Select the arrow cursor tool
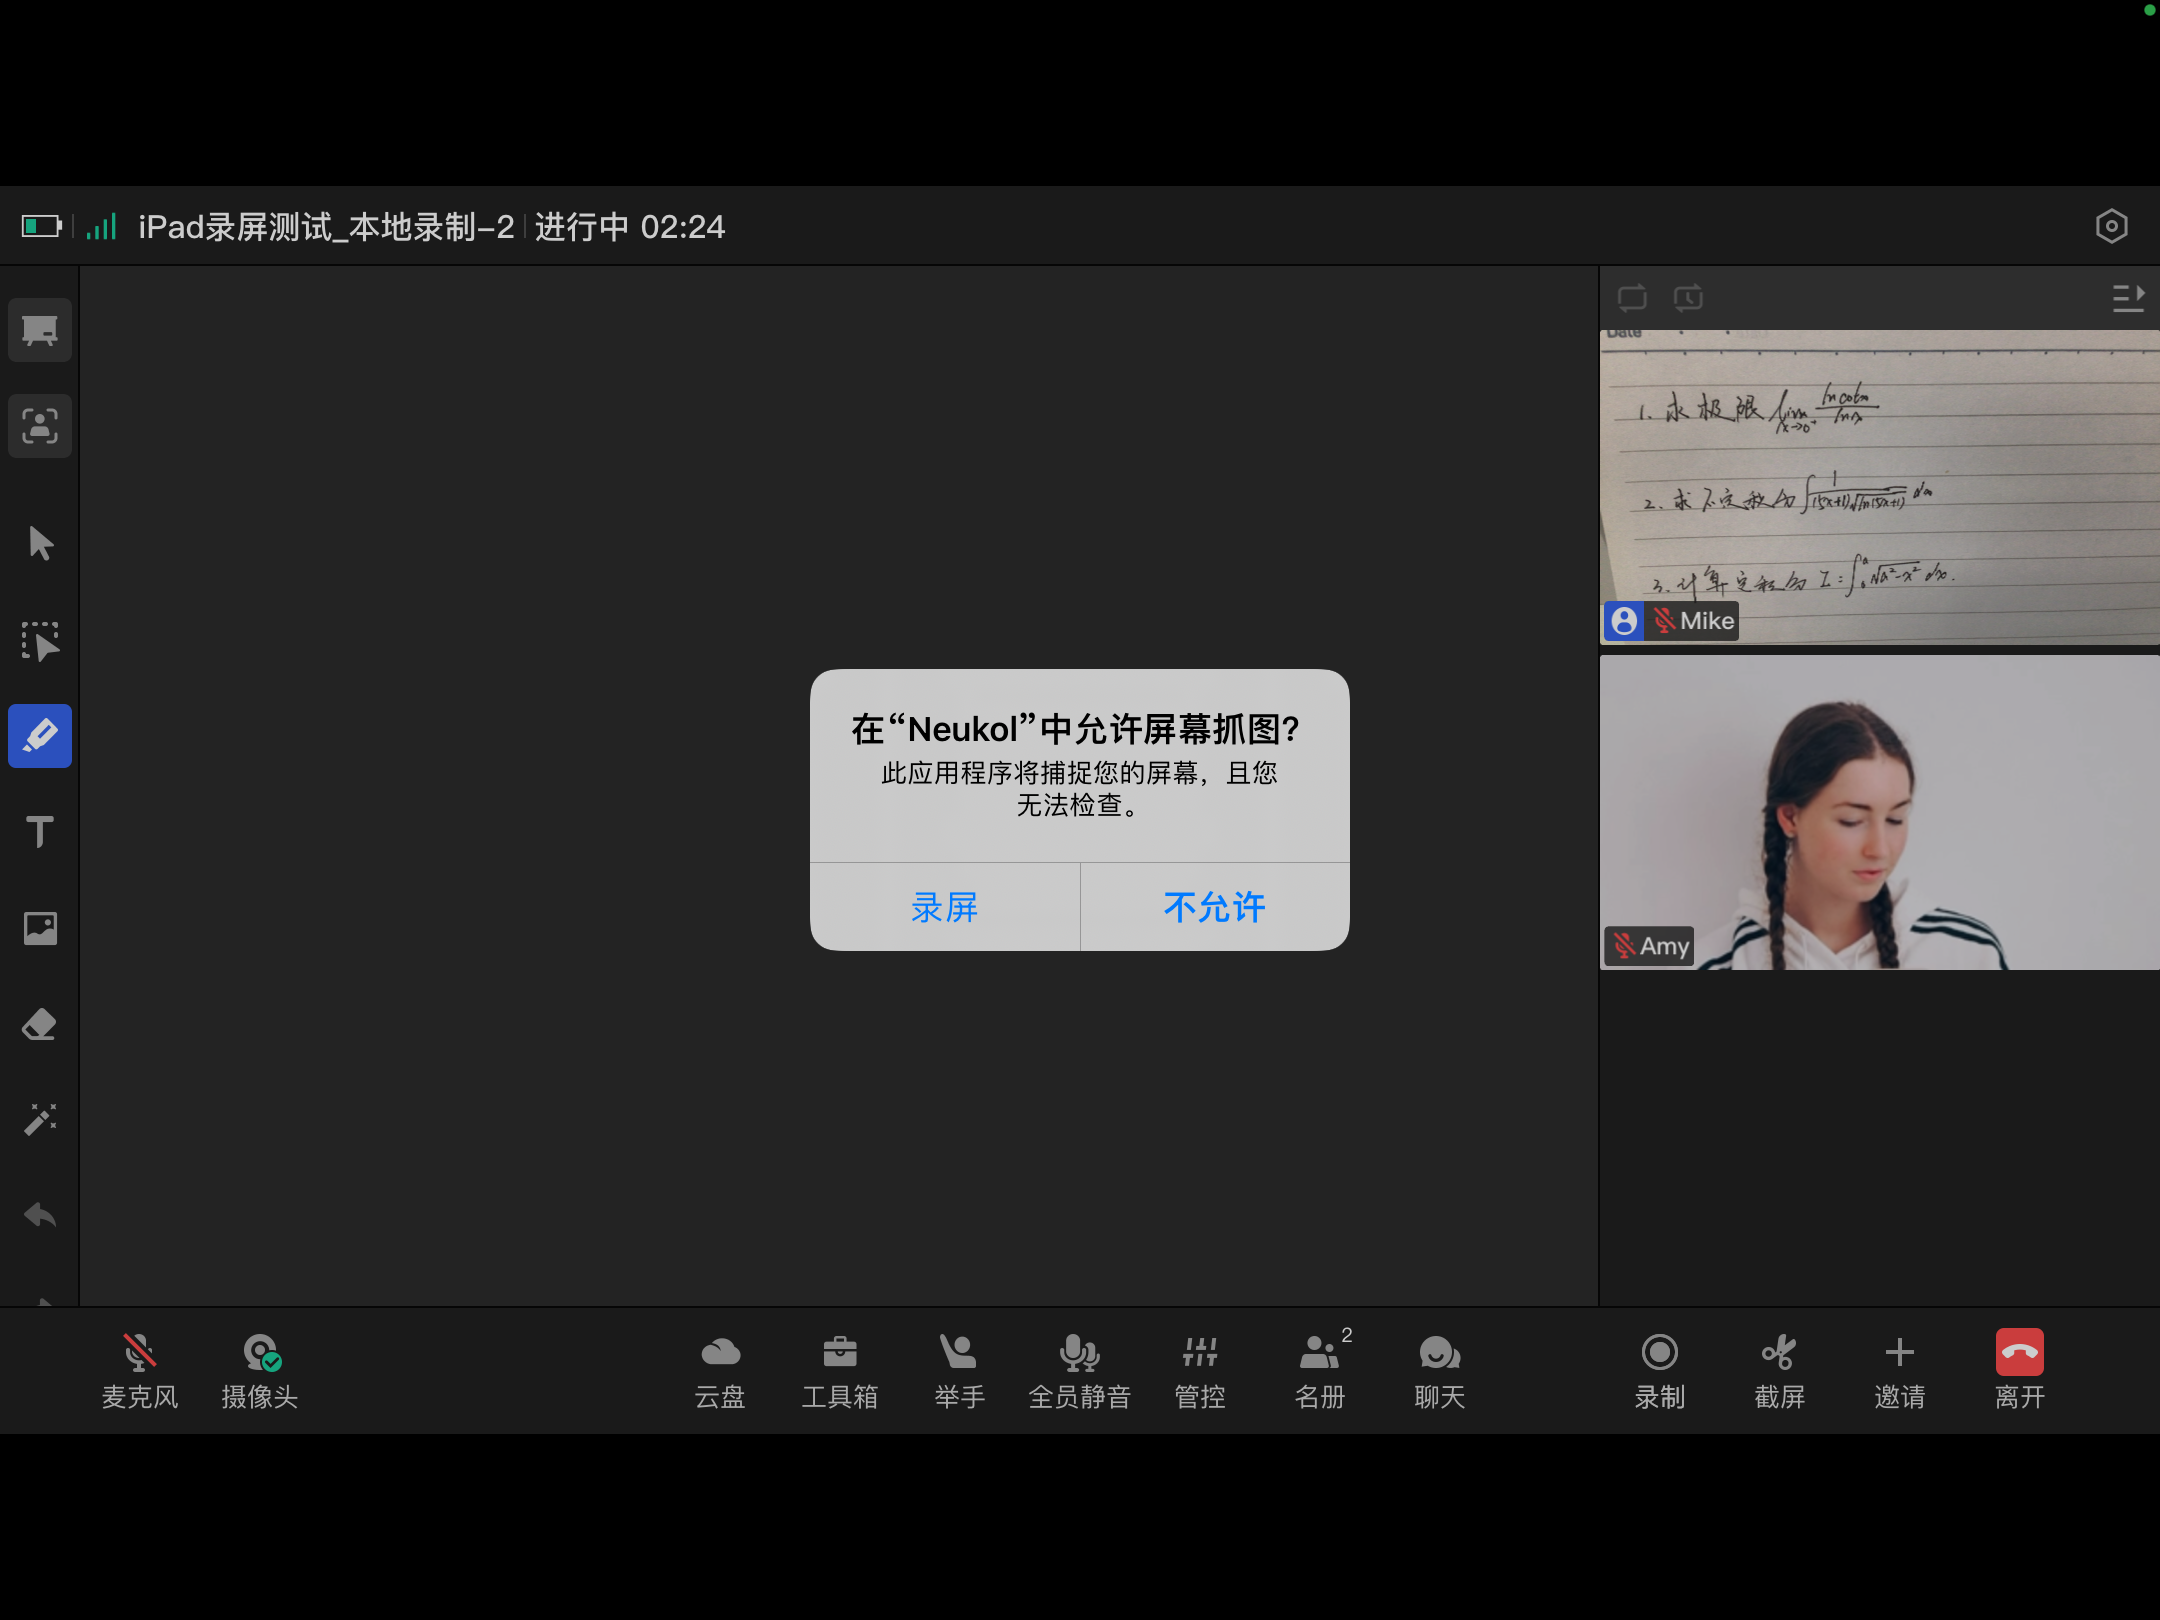 coord(40,543)
